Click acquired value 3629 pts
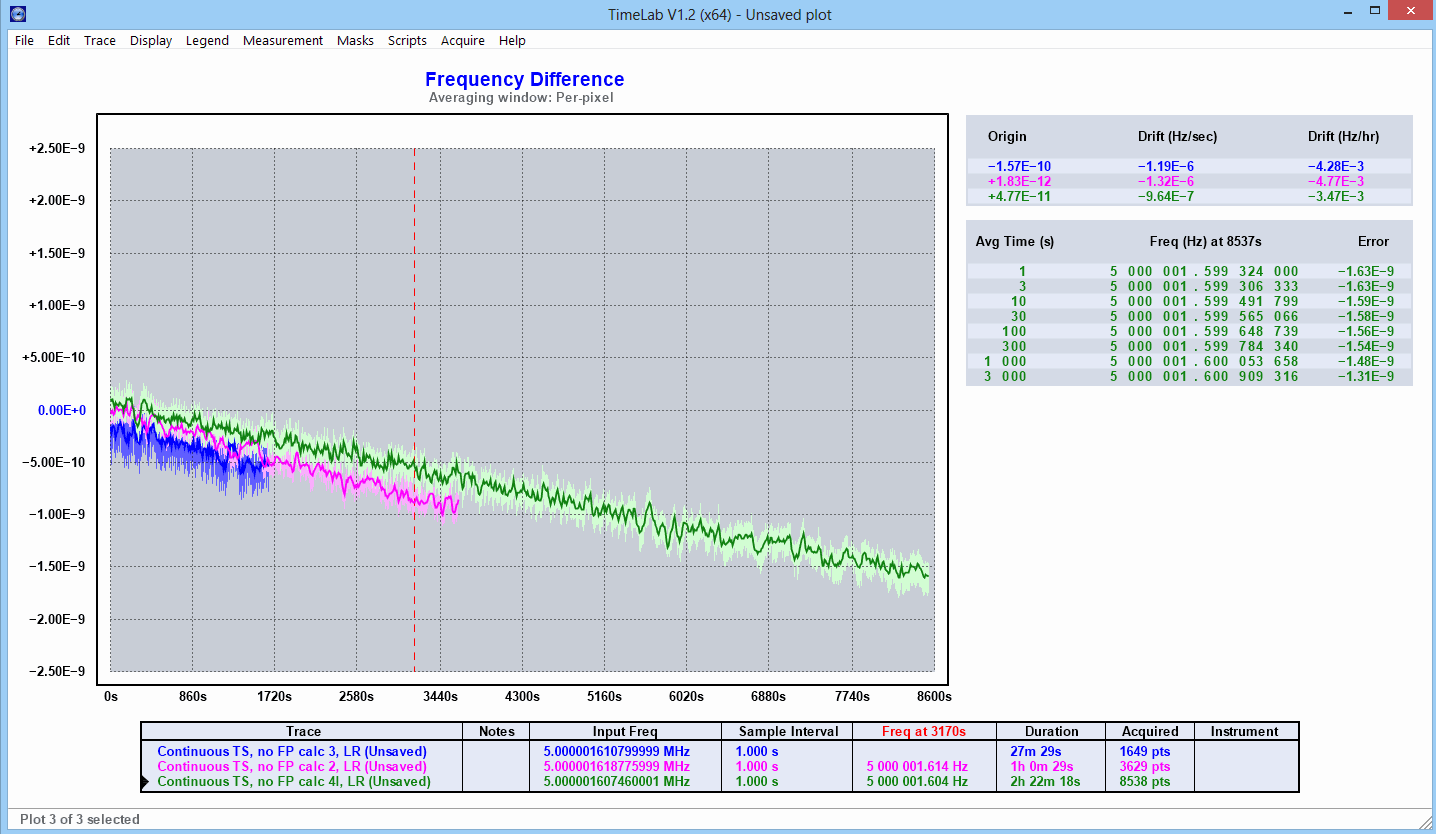This screenshot has width=1436, height=834. (1146, 766)
